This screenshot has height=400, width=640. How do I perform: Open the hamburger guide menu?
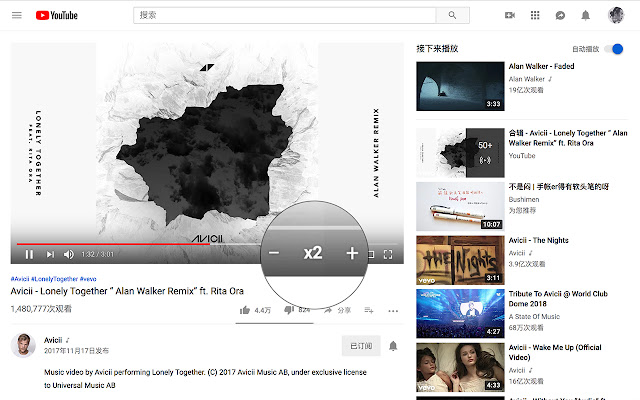(x=16, y=15)
